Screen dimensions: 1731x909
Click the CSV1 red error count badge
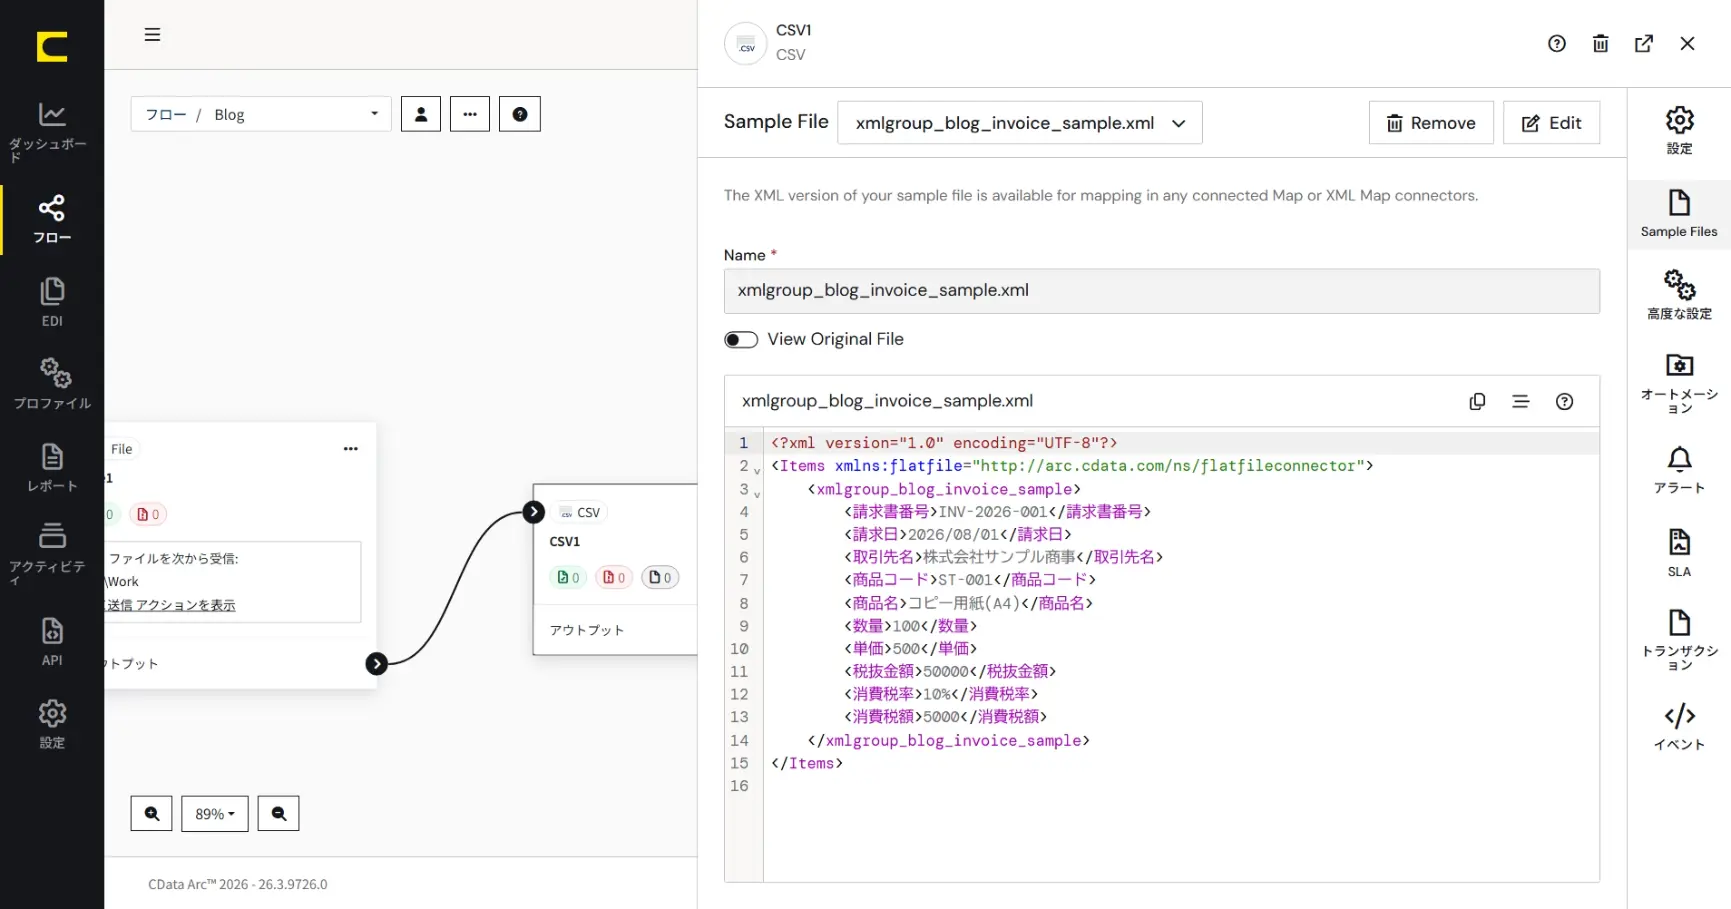pyautogui.click(x=614, y=577)
